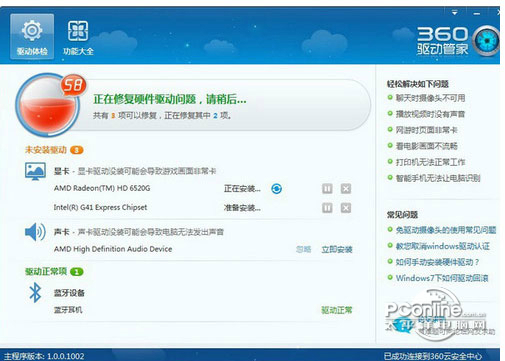
Task: Pause the Intel G41 Express Chipset install
Action: point(327,208)
